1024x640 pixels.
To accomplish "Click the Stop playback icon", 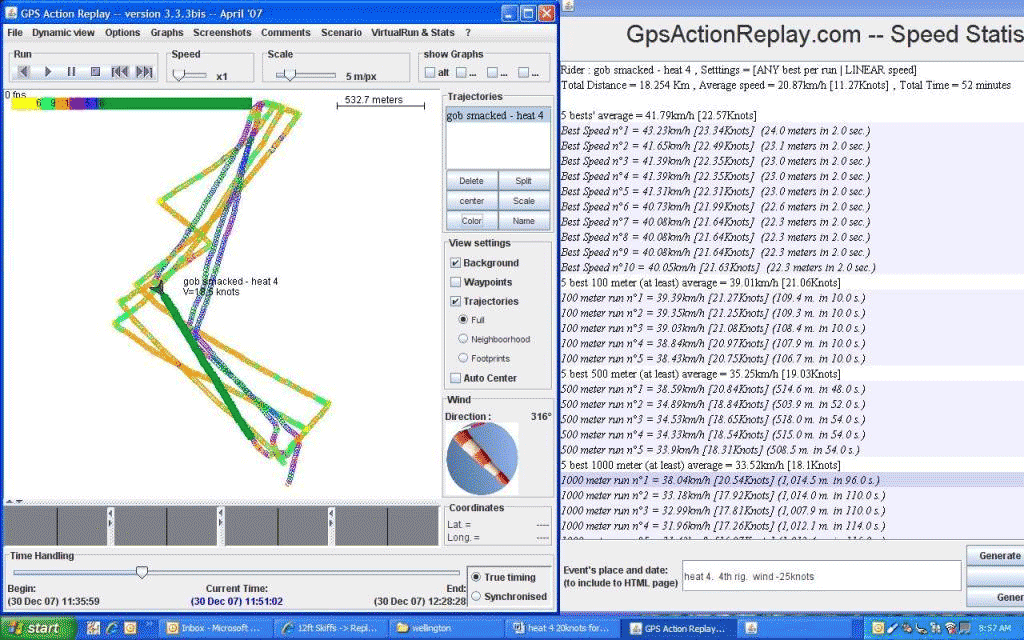I will click(95, 72).
